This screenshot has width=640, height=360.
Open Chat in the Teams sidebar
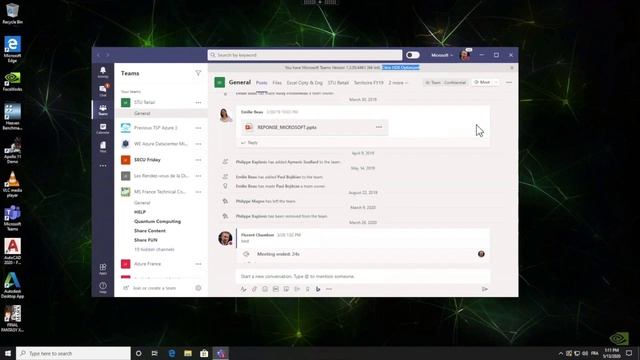[103, 91]
